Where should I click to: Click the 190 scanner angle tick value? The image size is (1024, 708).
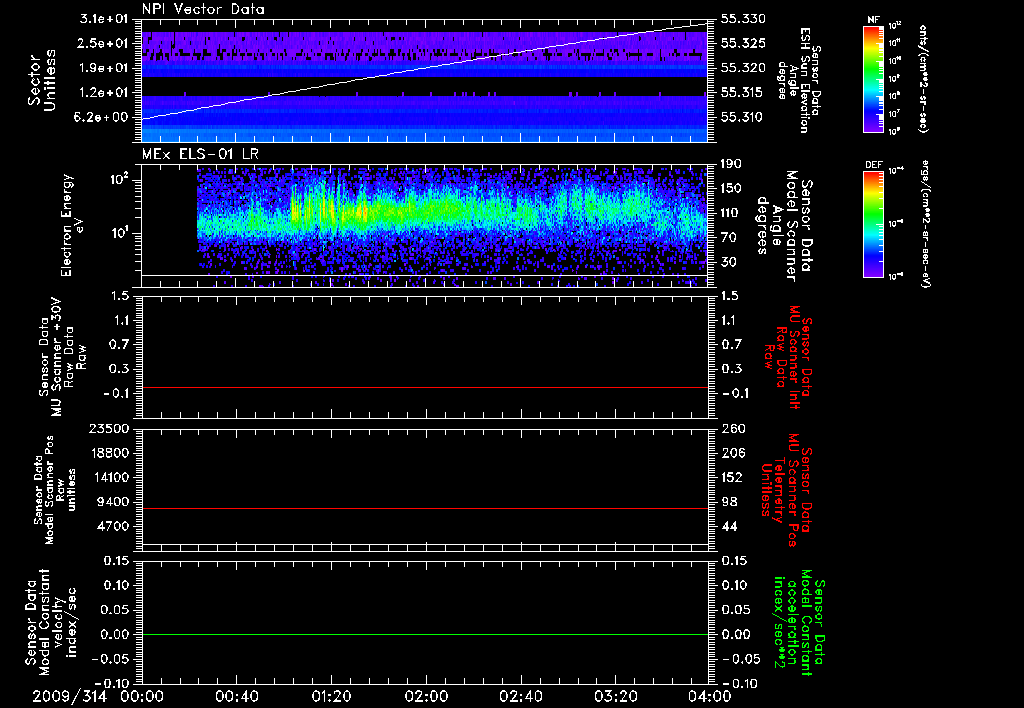click(x=731, y=164)
